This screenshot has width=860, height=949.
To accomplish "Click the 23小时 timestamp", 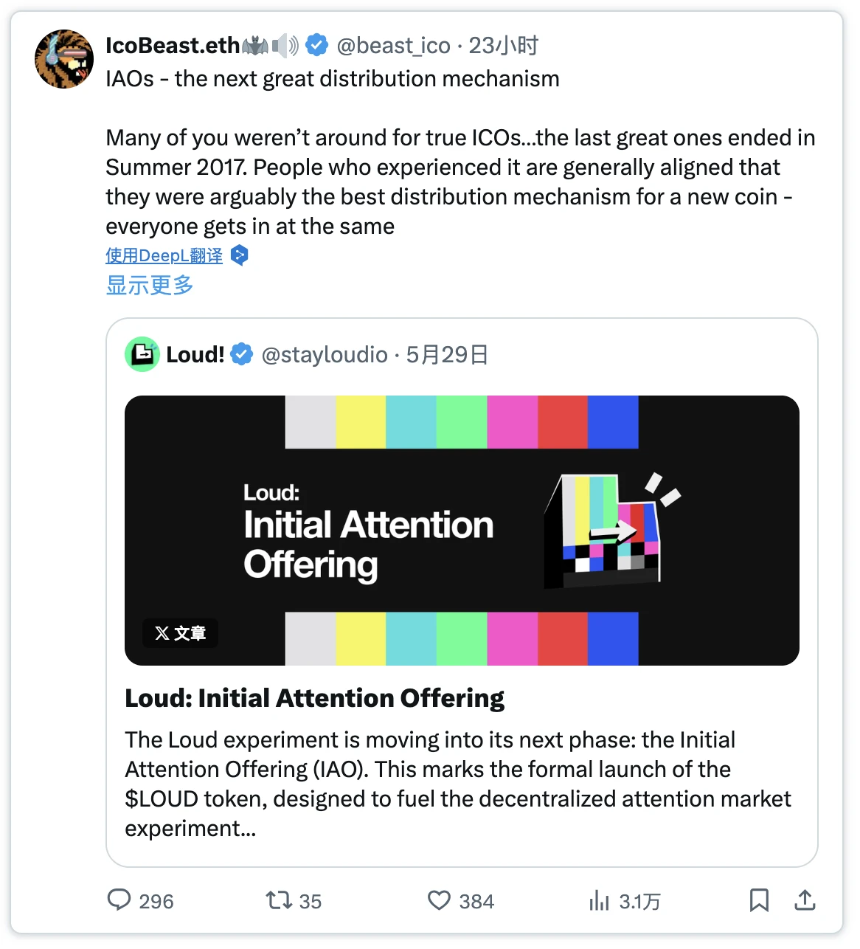I will pos(503,44).
